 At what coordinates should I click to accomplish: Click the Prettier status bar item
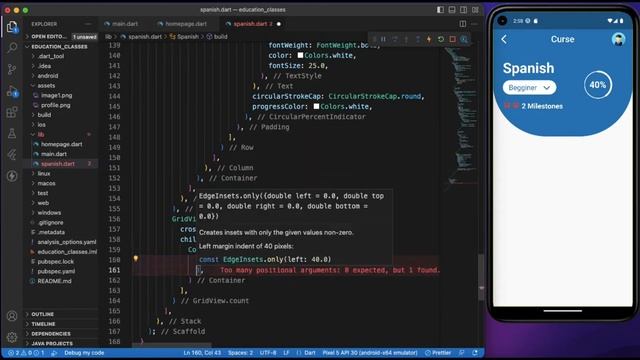pos(438,353)
